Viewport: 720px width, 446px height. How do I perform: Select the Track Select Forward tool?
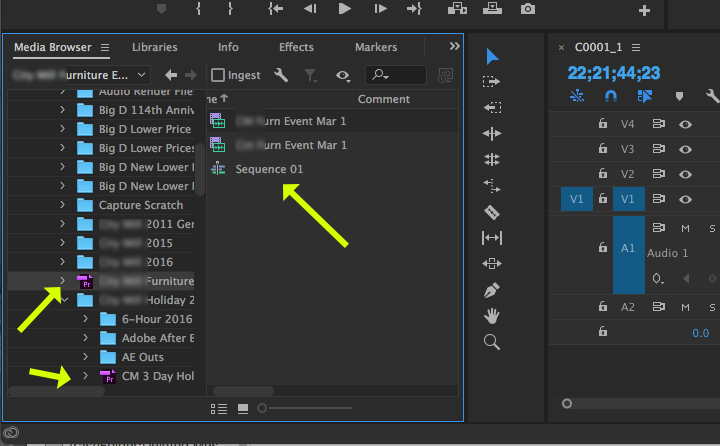(x=491, y=82)
